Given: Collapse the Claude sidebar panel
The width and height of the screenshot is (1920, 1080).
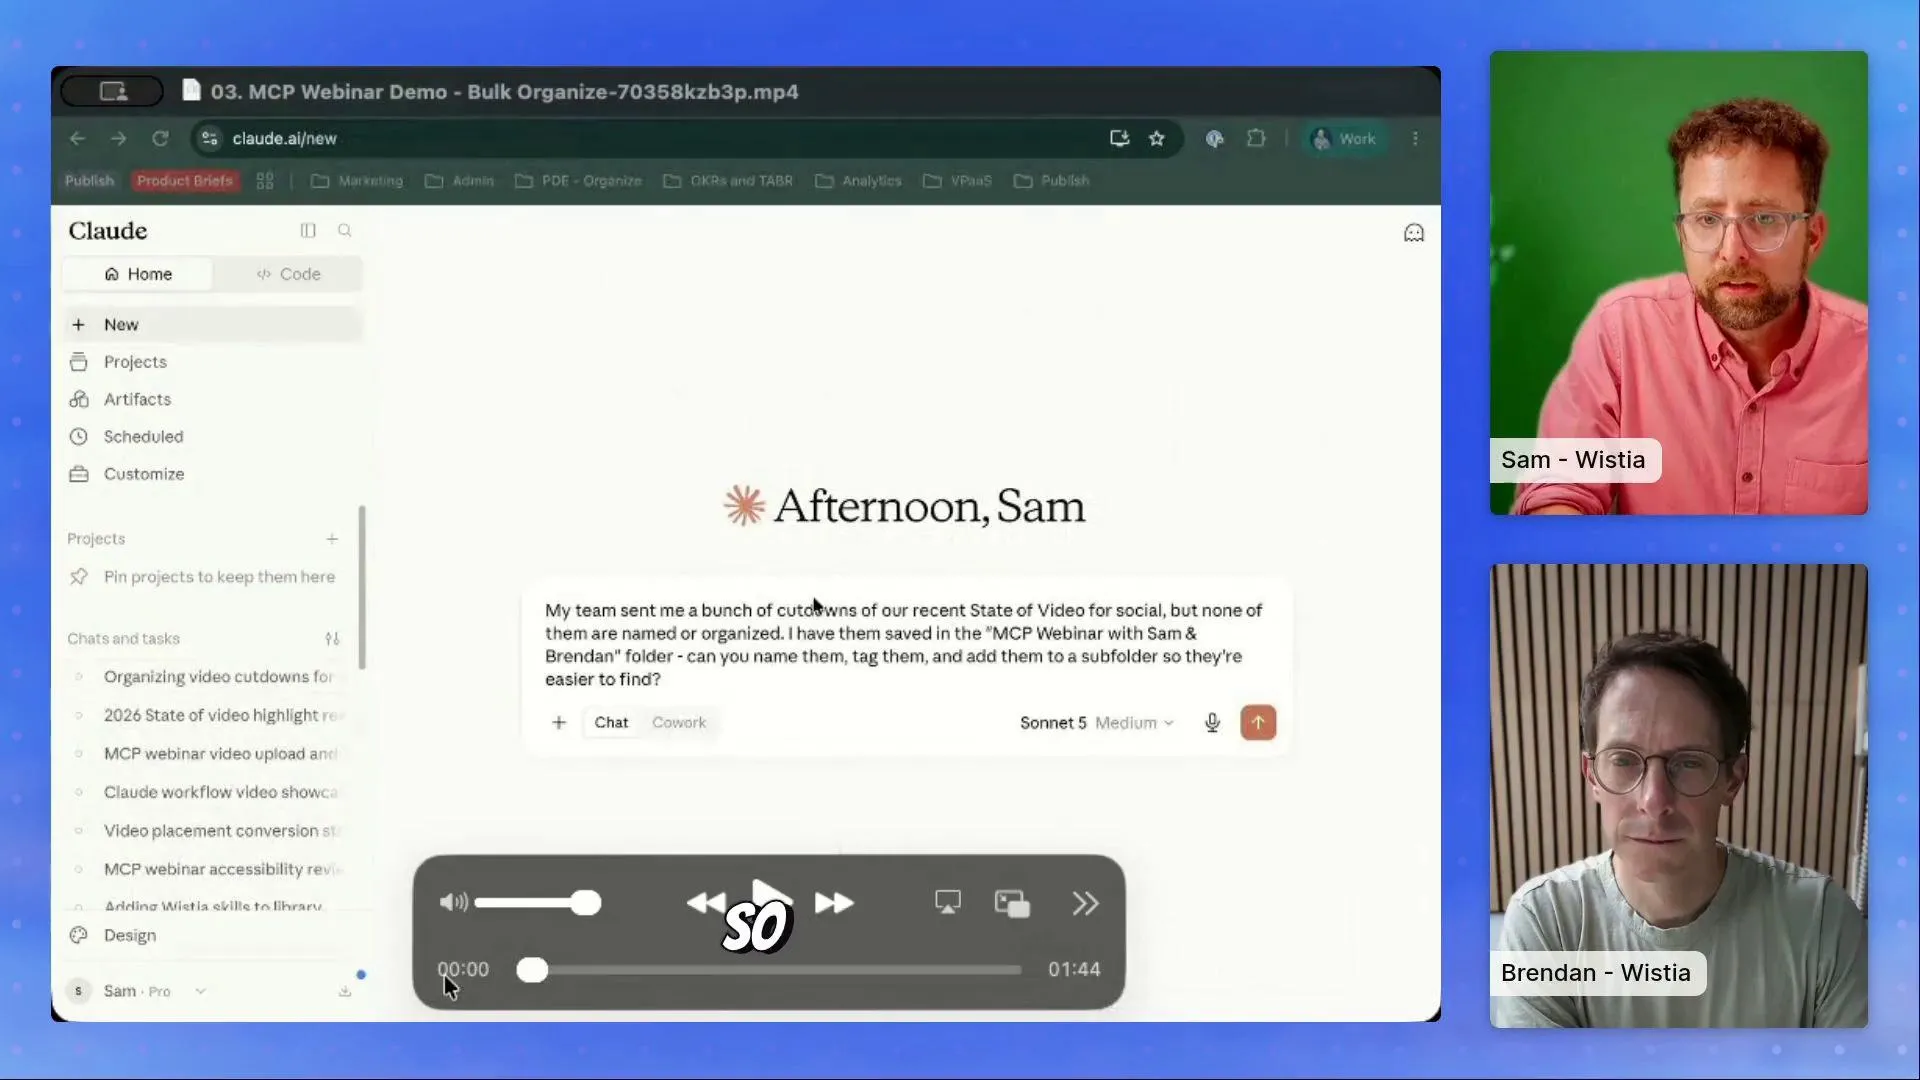Looking at the screenshot, I should tap(308, 231).
